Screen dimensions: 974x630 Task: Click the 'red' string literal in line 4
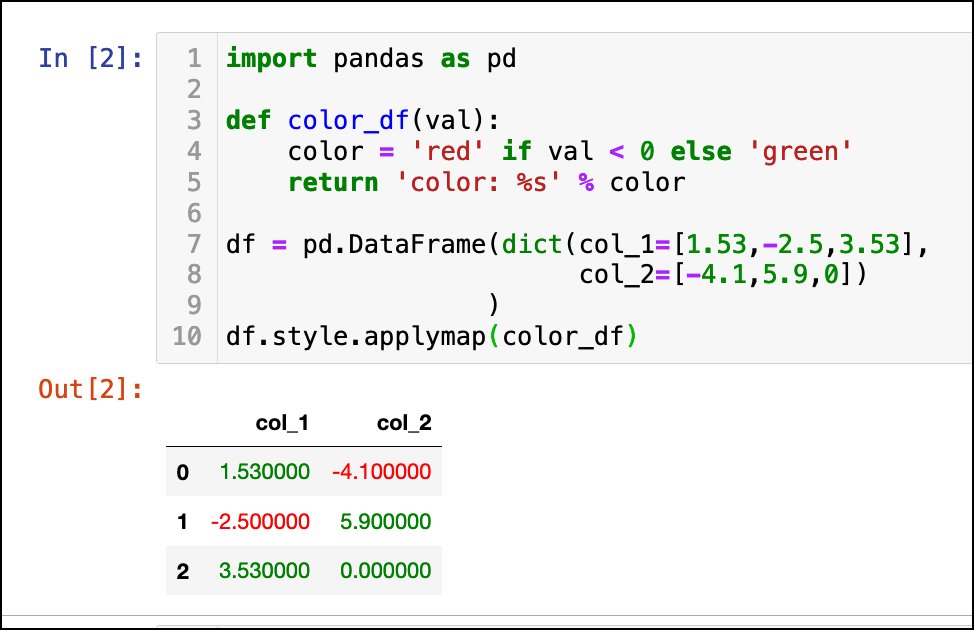pyautogui.click(x=448, y=152)
